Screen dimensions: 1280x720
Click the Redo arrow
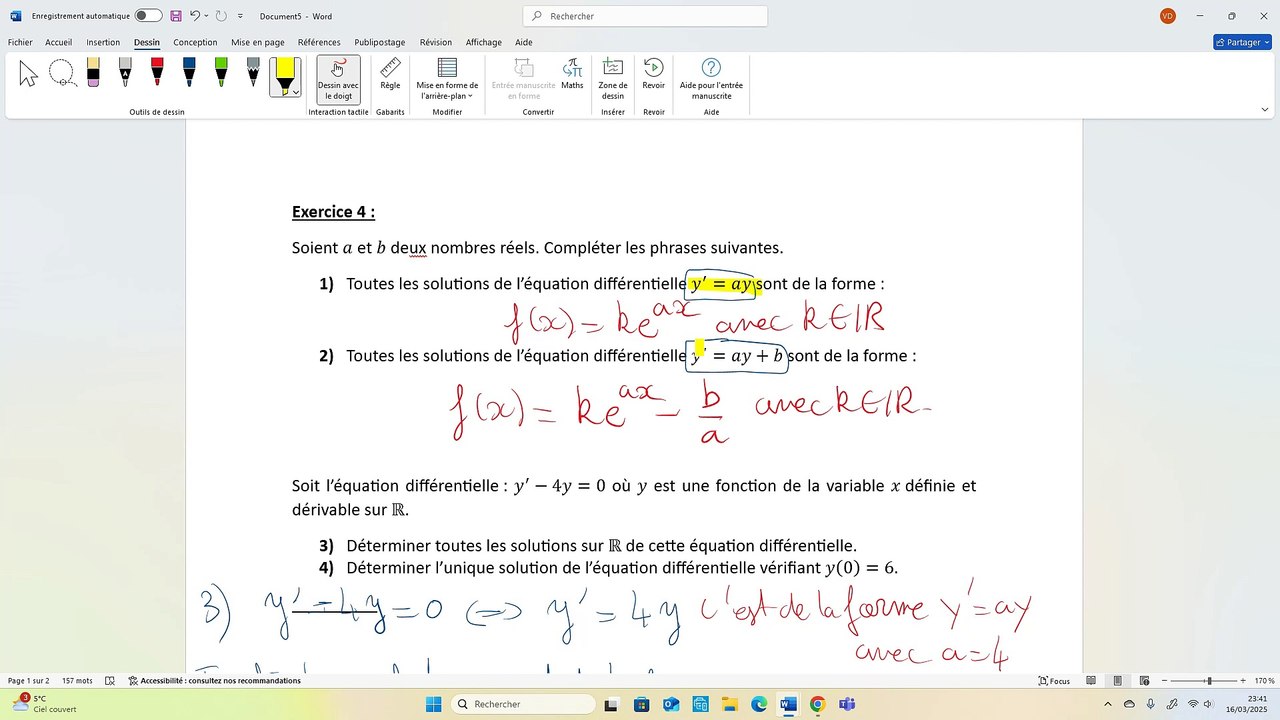(x=221, y=16)
